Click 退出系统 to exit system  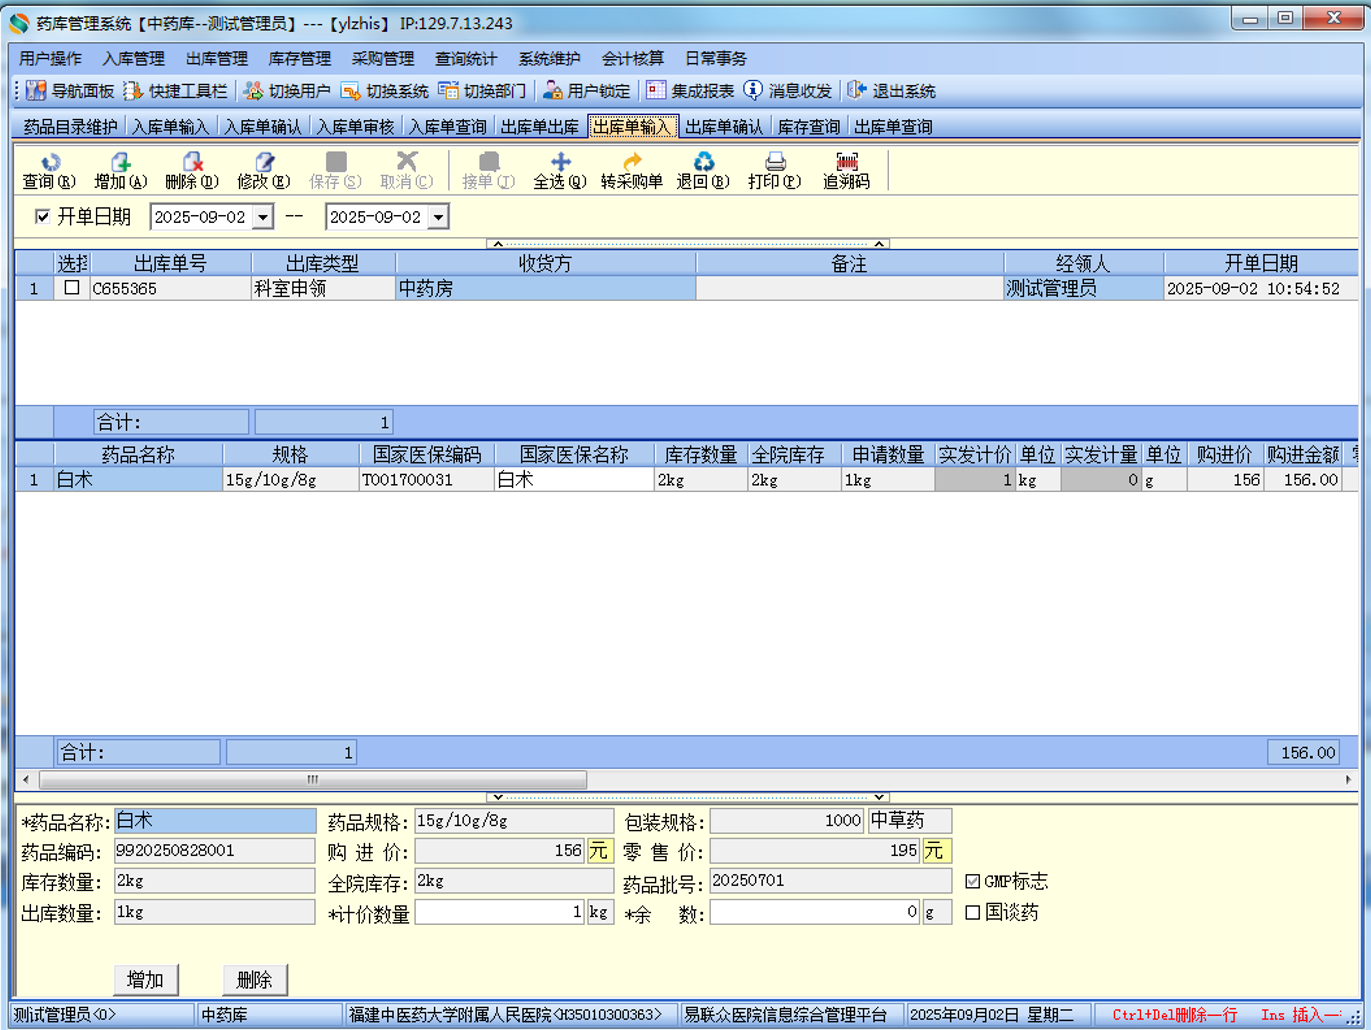(892, 91)
